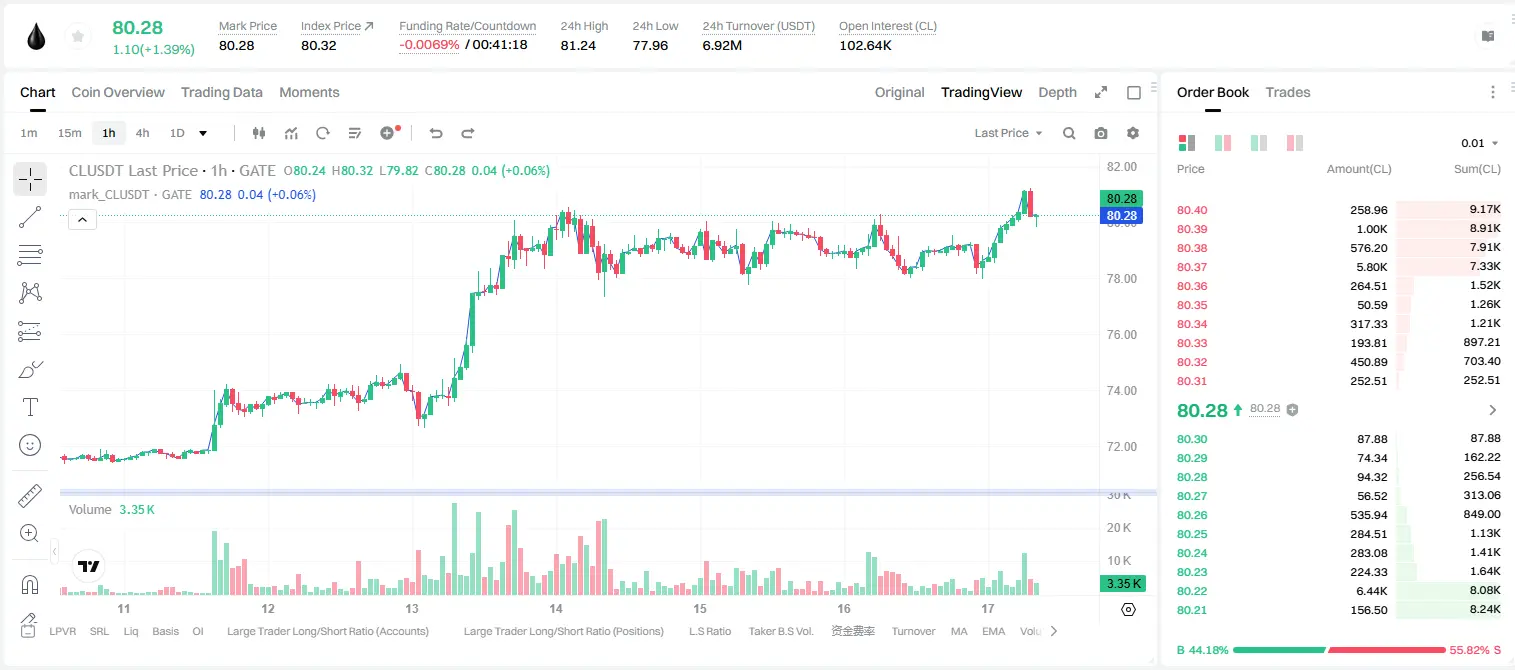The image size is (1515, 670).
Task: Click the 80.37 ask price row
Action: coord(1339,267)
